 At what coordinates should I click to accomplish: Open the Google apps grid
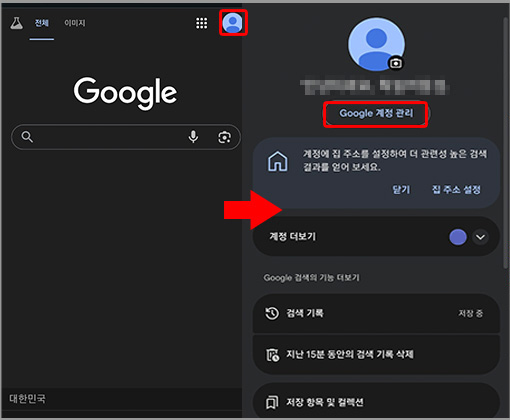coord(201,23)
